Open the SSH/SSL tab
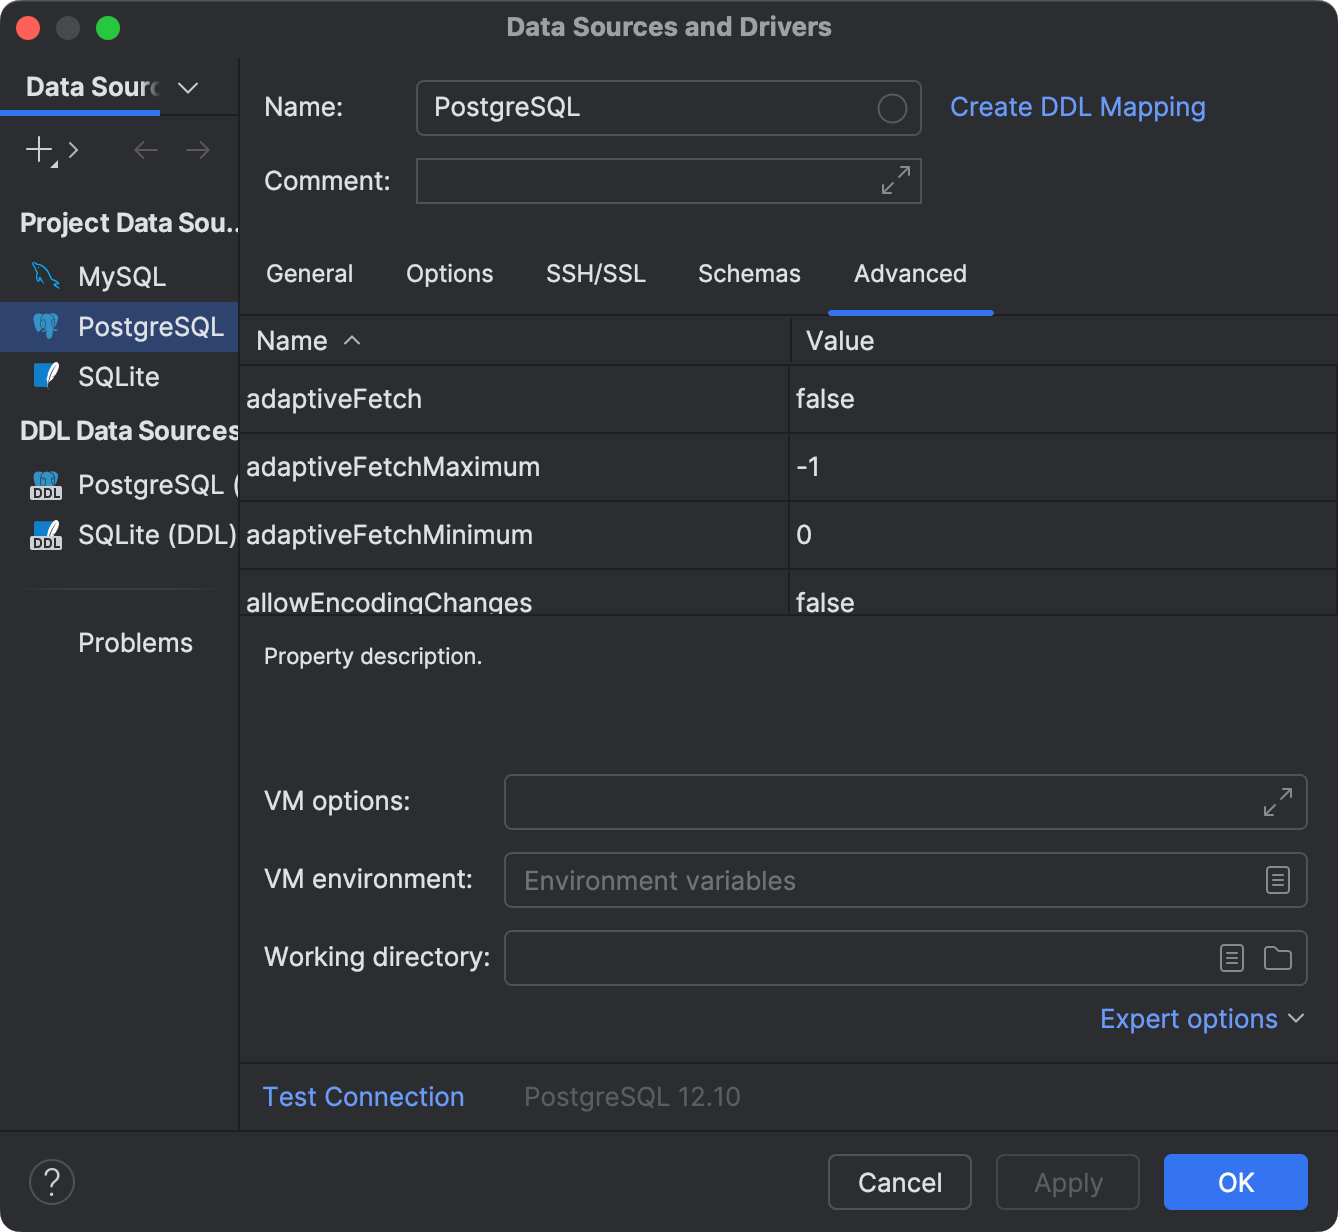 (596, 274)
